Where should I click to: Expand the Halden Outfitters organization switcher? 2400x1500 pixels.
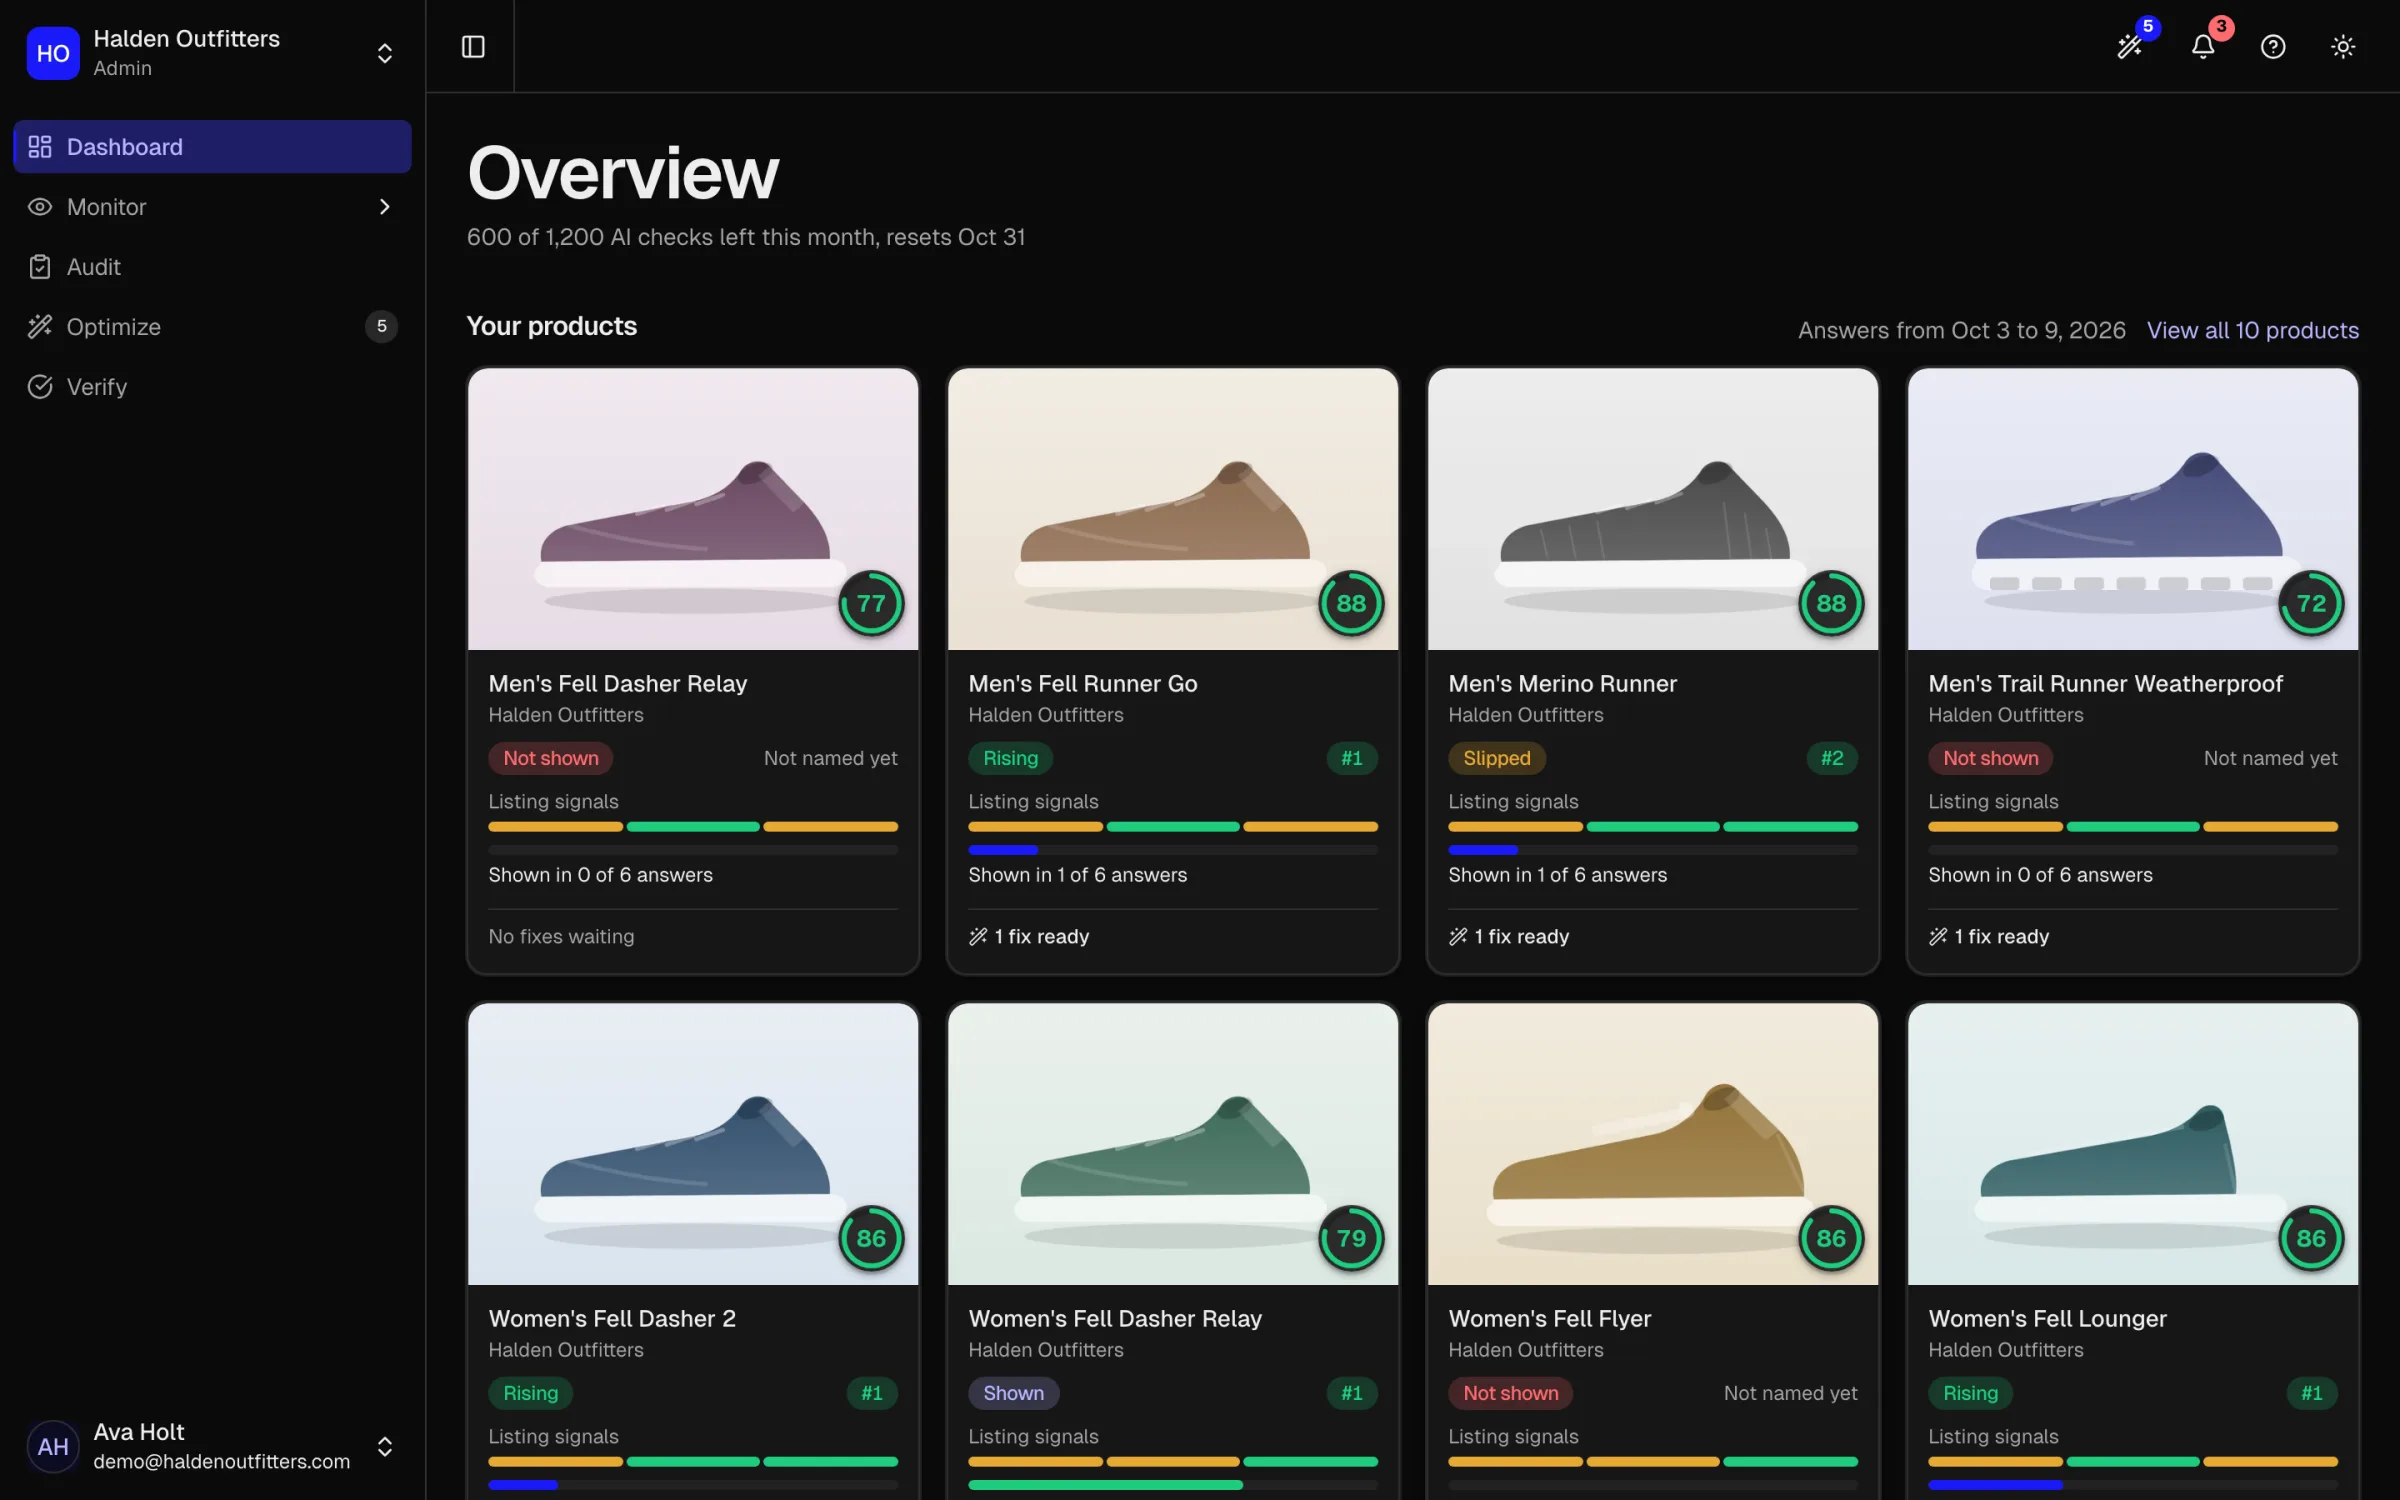[x=384, y=53]
